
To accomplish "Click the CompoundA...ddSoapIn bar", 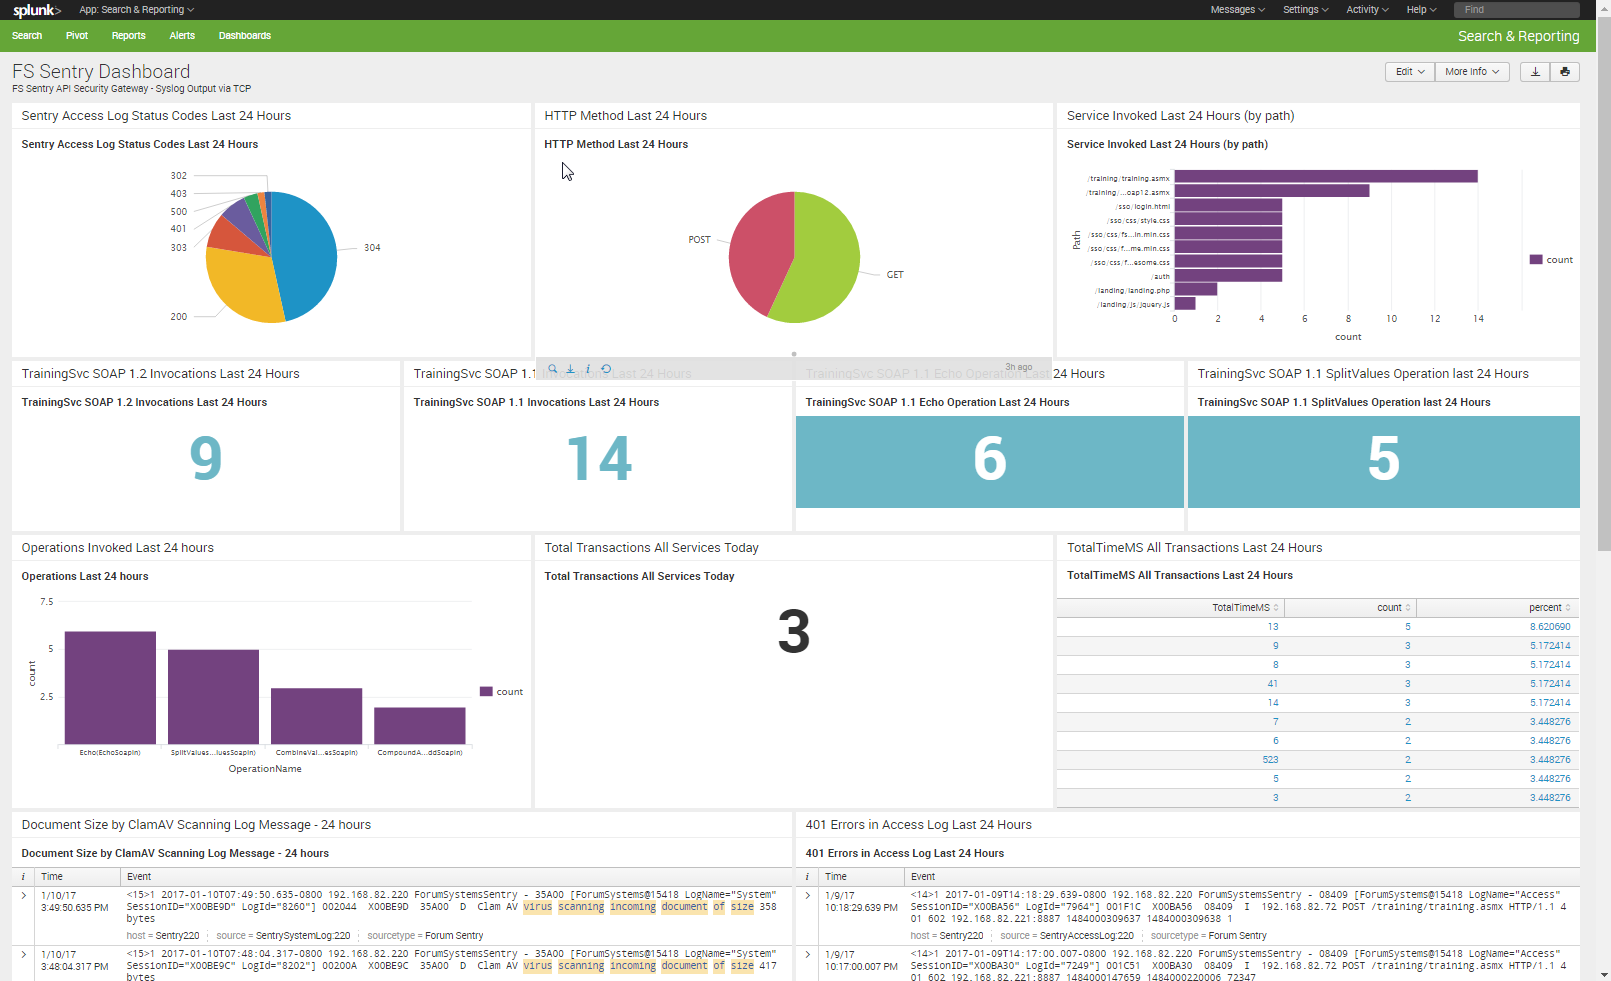I will (x=420, y=726).
